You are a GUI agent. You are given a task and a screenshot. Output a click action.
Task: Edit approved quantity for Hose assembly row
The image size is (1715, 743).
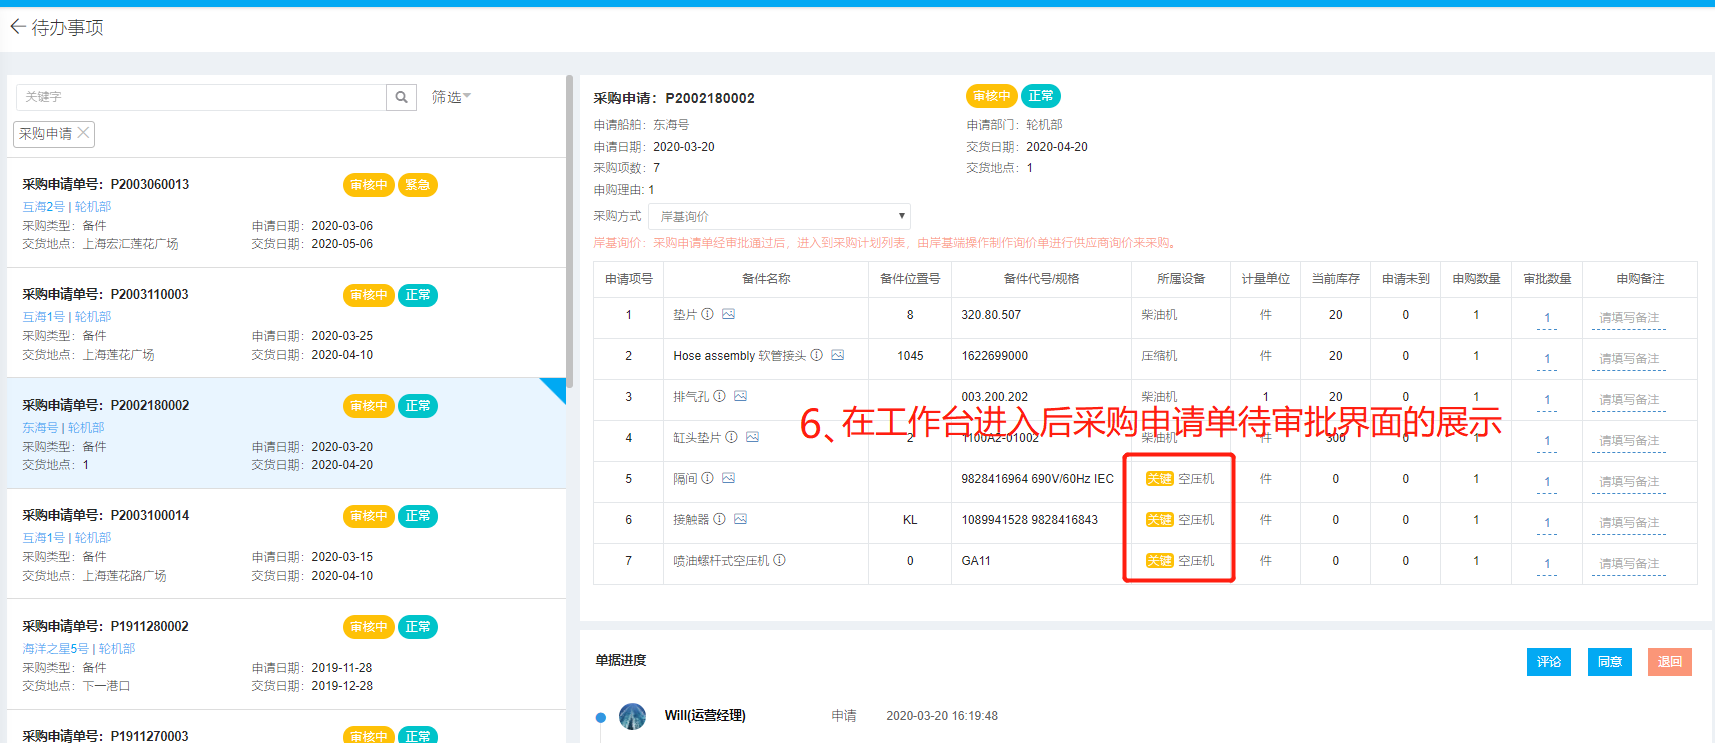[1547, 360]
